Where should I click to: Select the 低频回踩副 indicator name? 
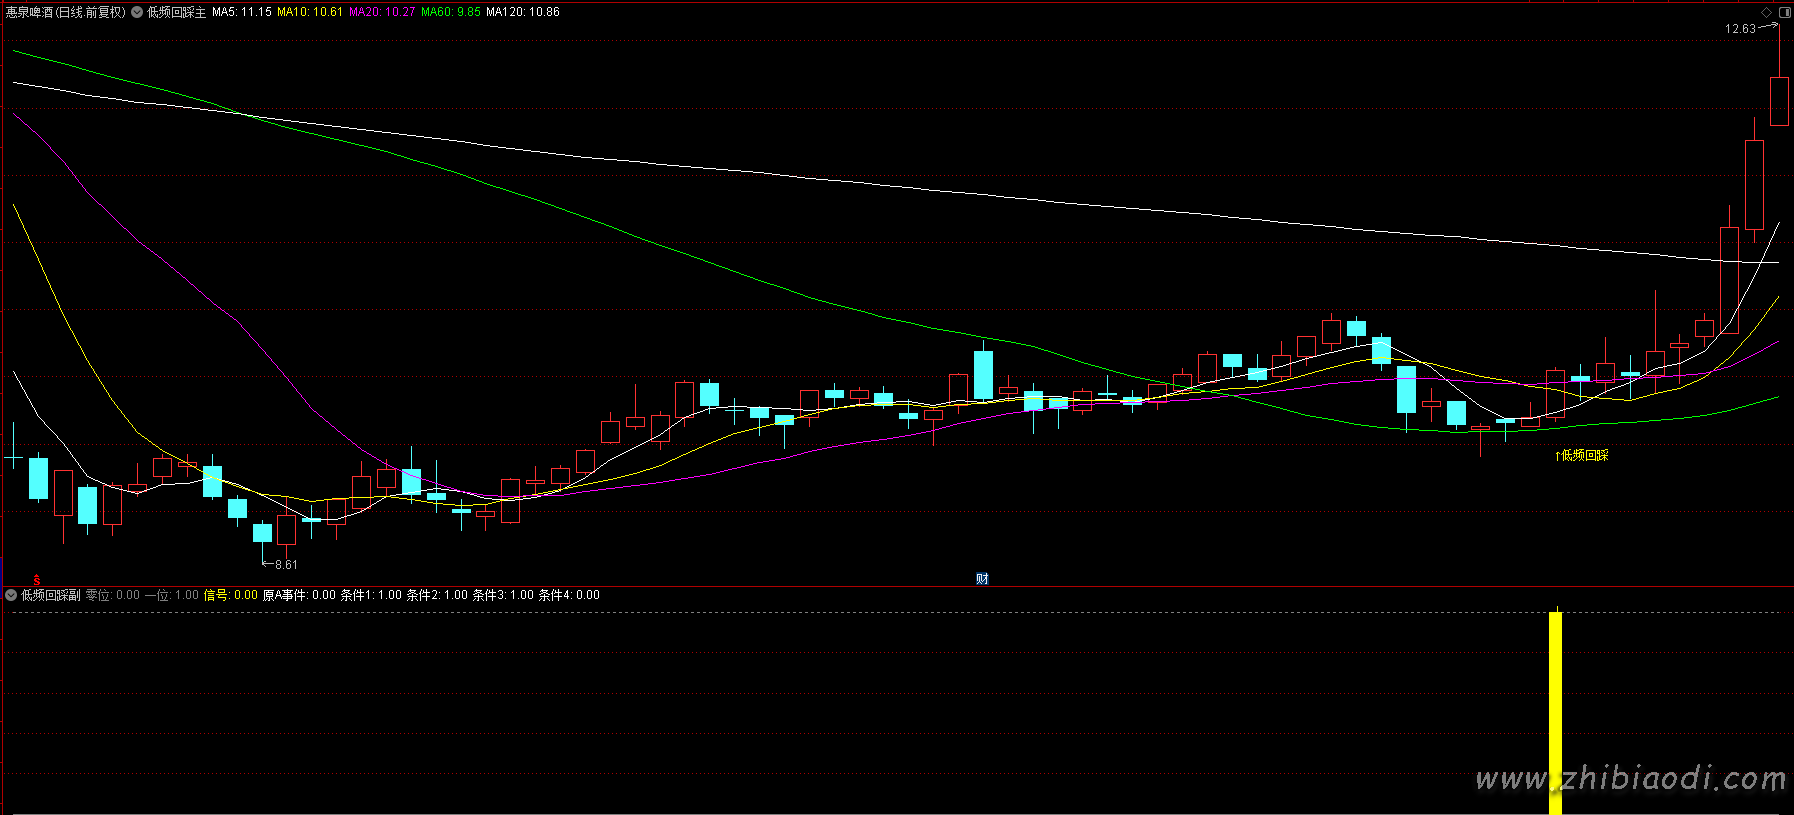[x=51, y=595]
